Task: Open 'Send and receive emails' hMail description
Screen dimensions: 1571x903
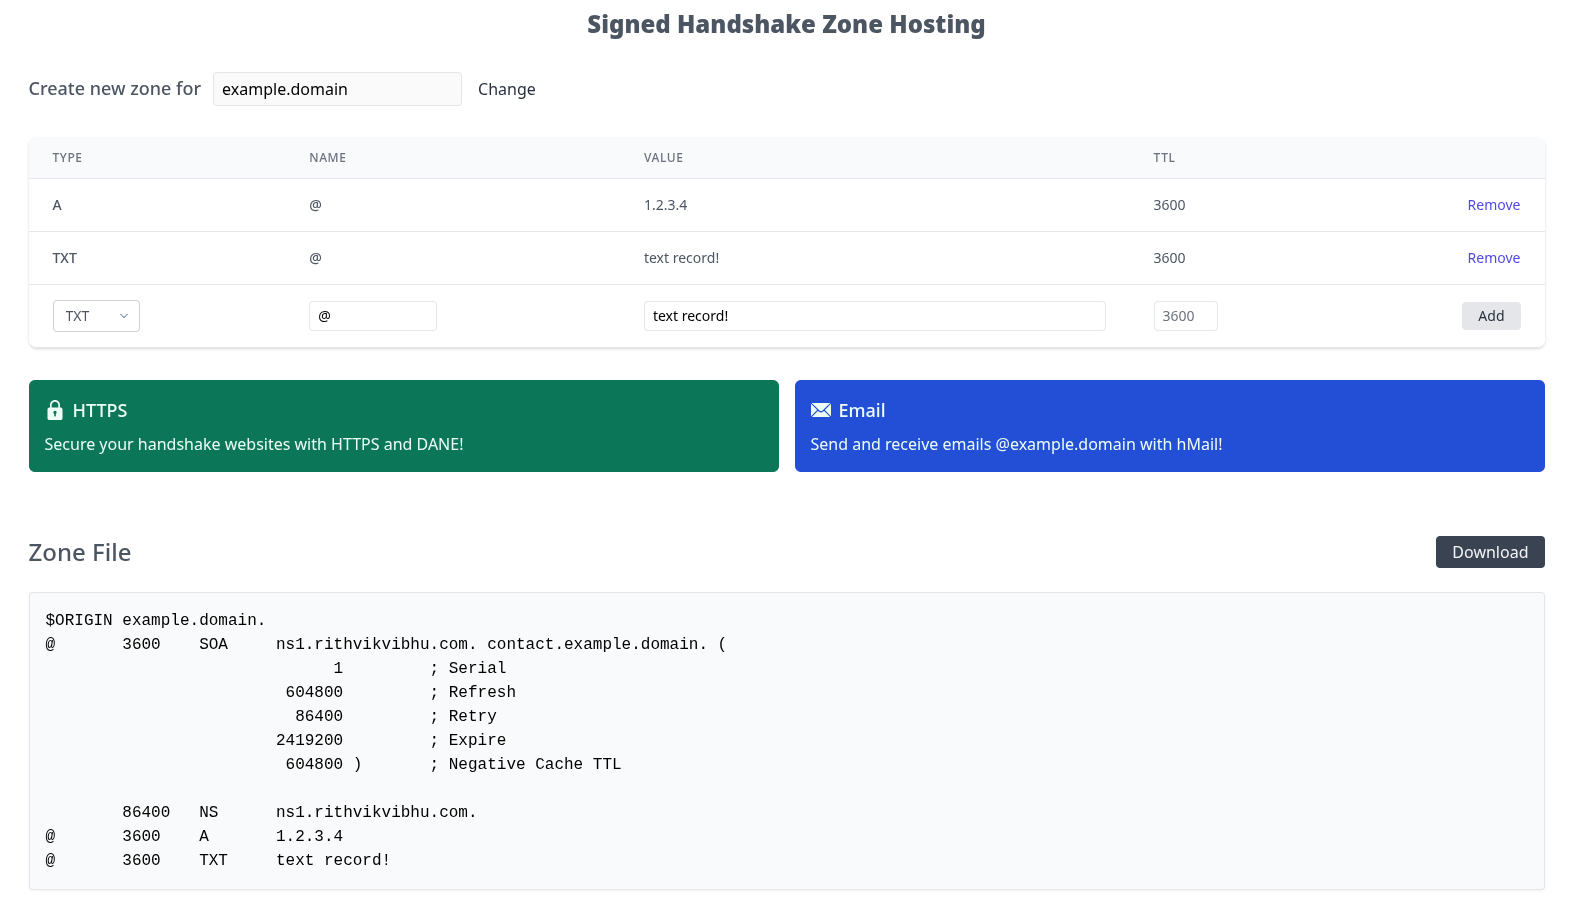Action: tap(1016, 444)
